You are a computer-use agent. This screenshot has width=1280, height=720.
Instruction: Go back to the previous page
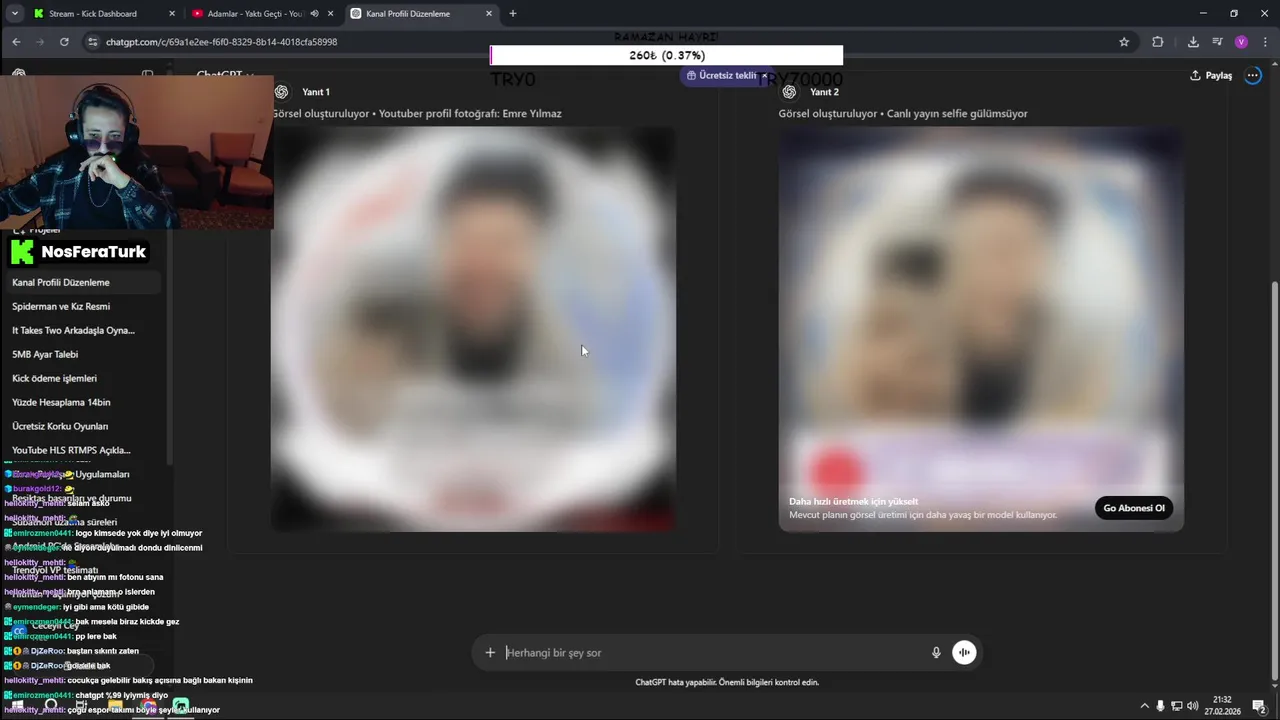16,42
